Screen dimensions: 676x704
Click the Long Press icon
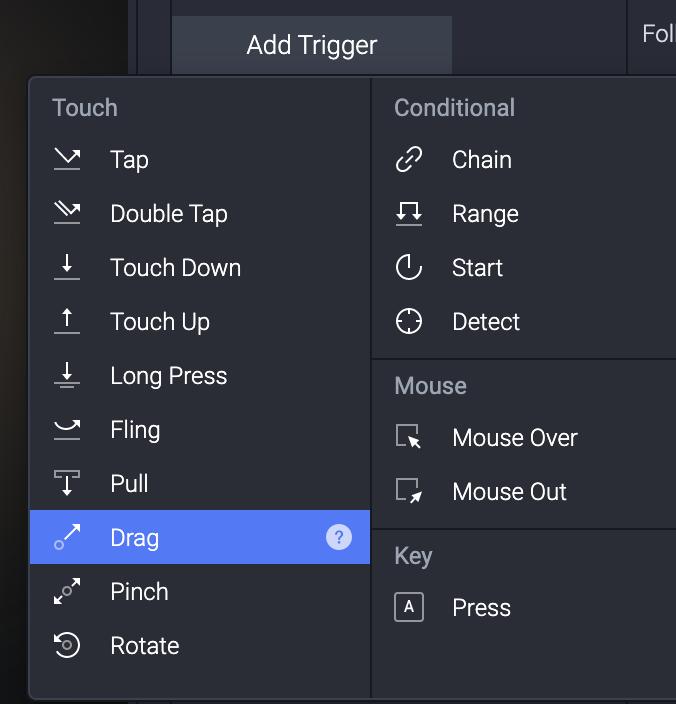[67, 376]
